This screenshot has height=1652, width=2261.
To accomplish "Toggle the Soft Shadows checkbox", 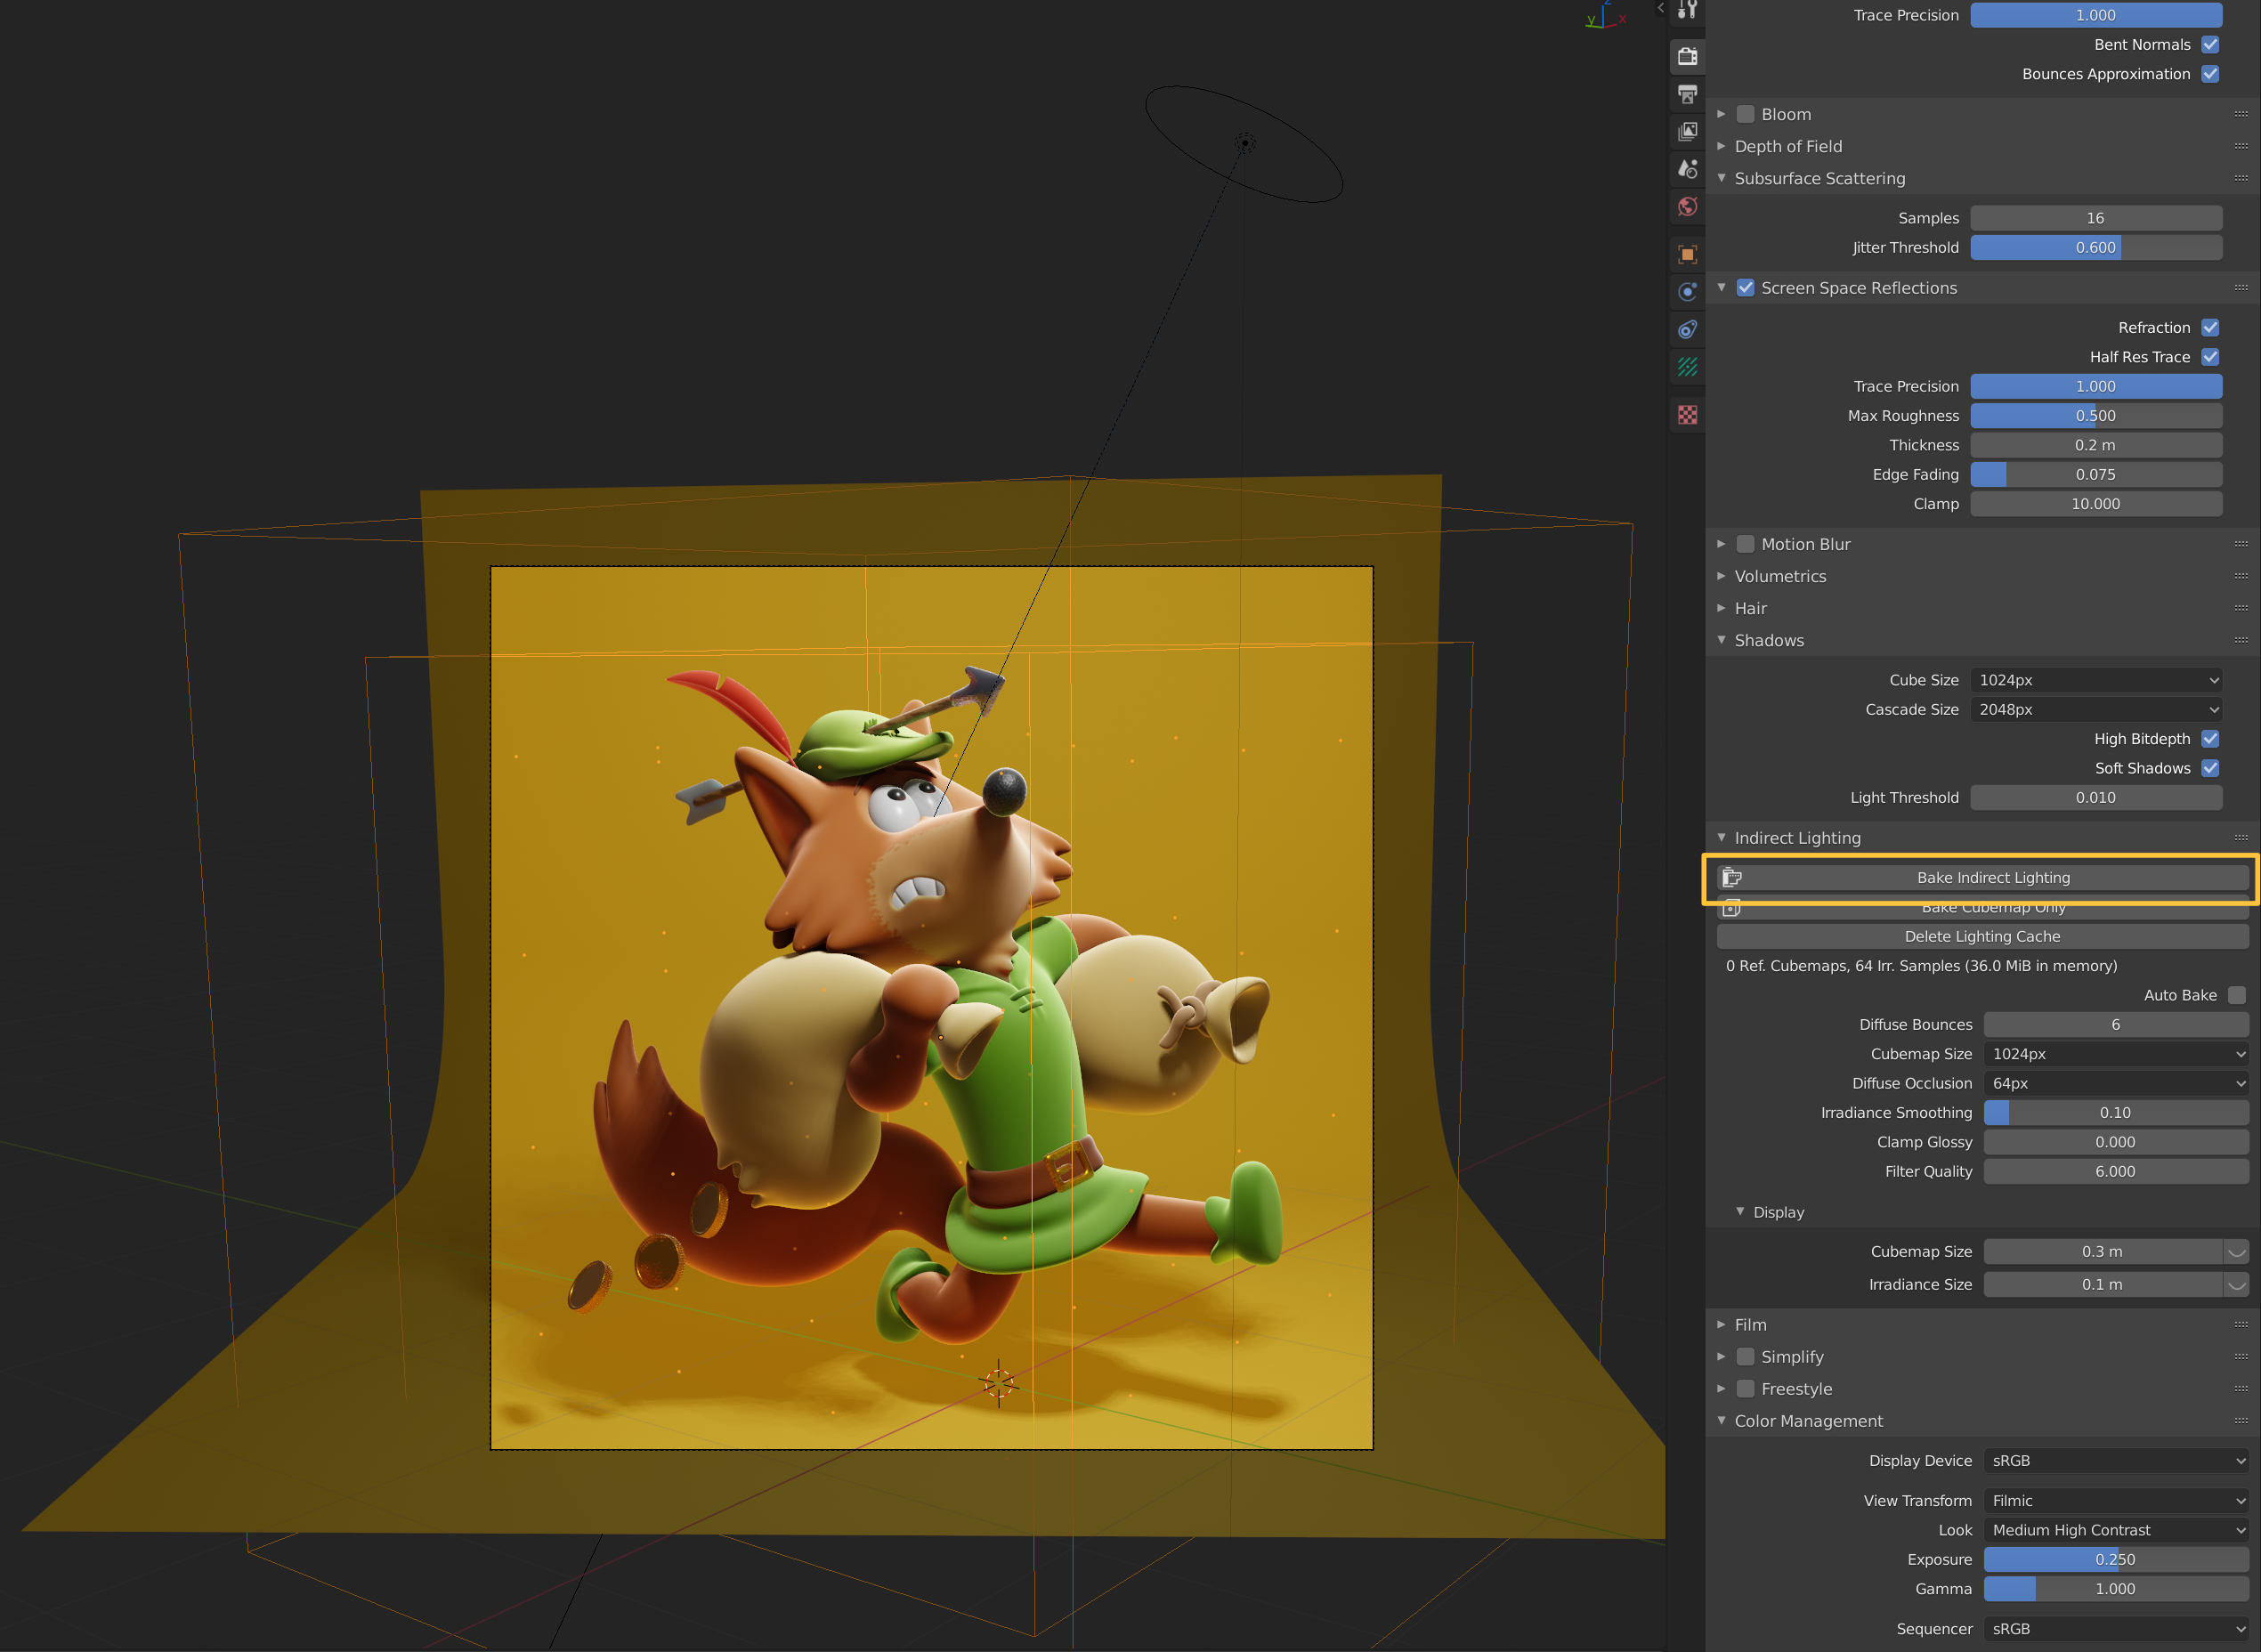I will [x=2210, y=768].
